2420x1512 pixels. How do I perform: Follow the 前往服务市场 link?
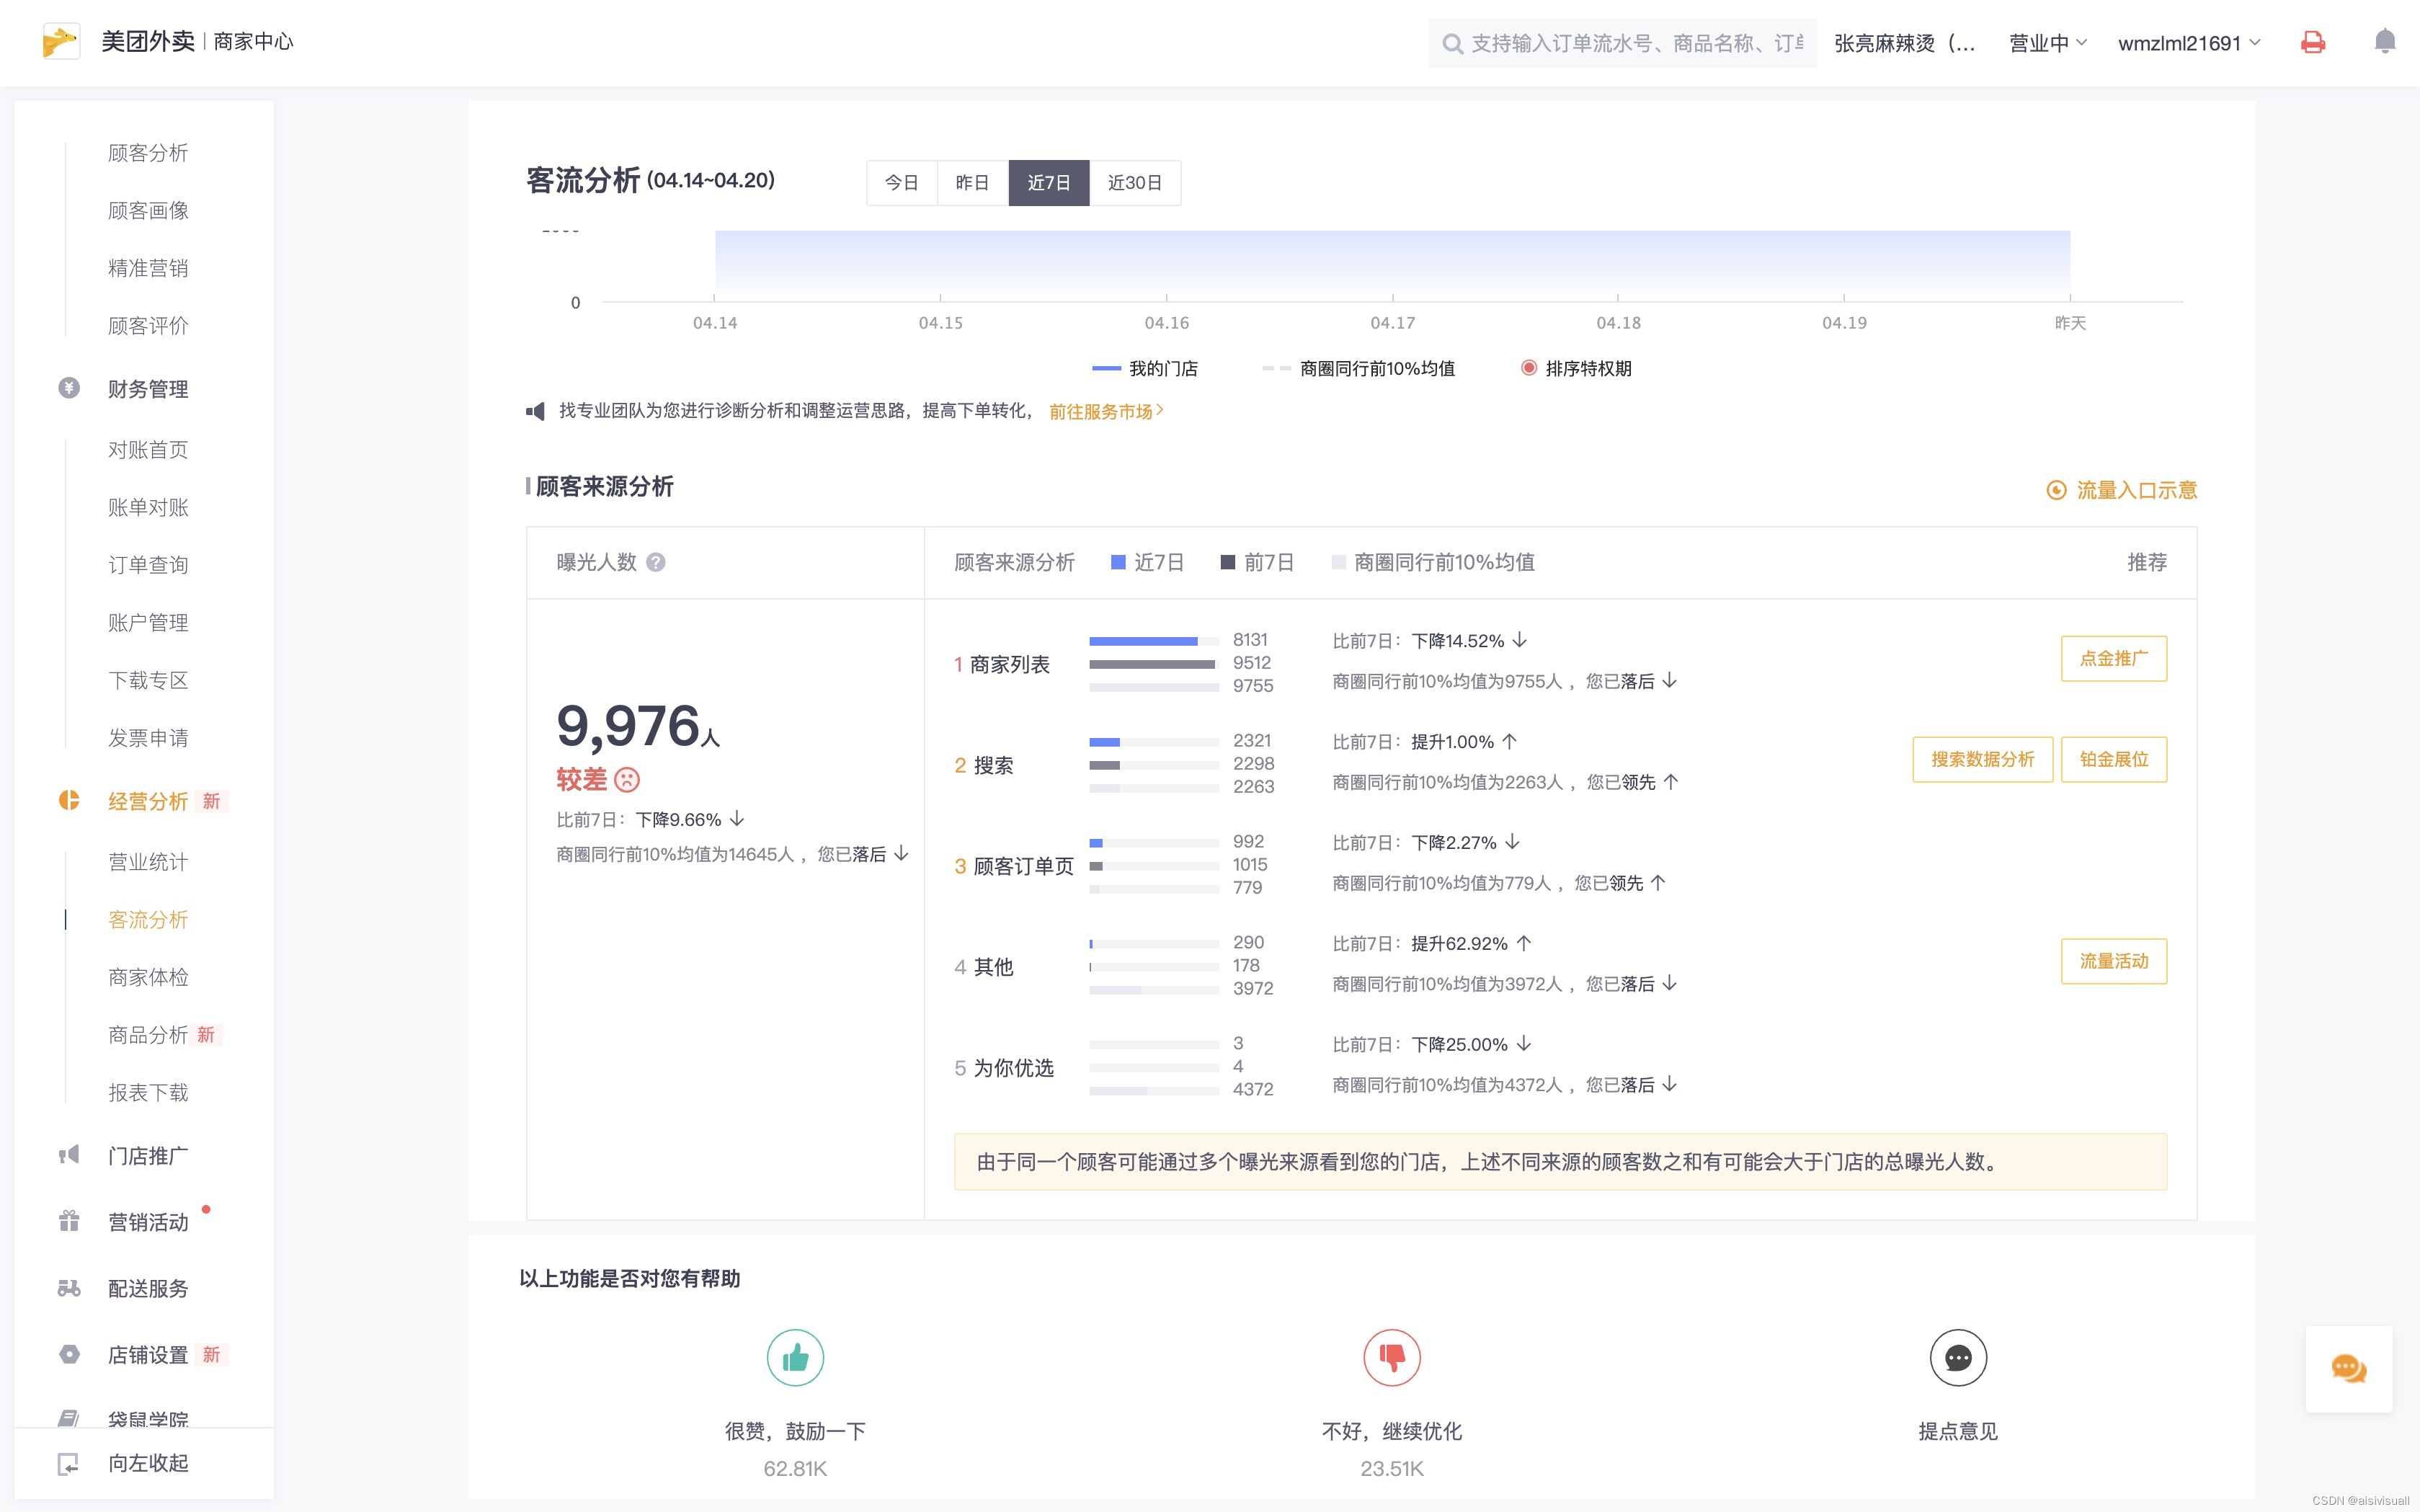[x=1106, y=411]
